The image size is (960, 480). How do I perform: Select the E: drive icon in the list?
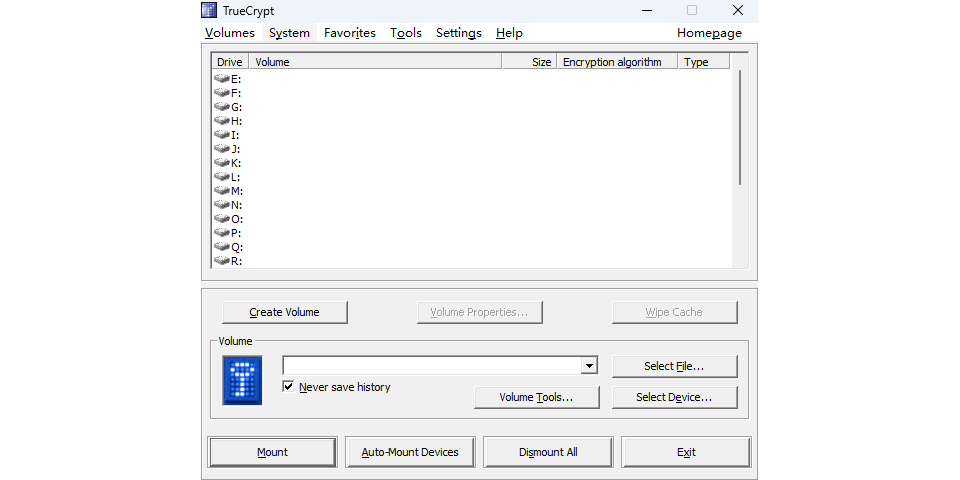(x=222, y=79)
